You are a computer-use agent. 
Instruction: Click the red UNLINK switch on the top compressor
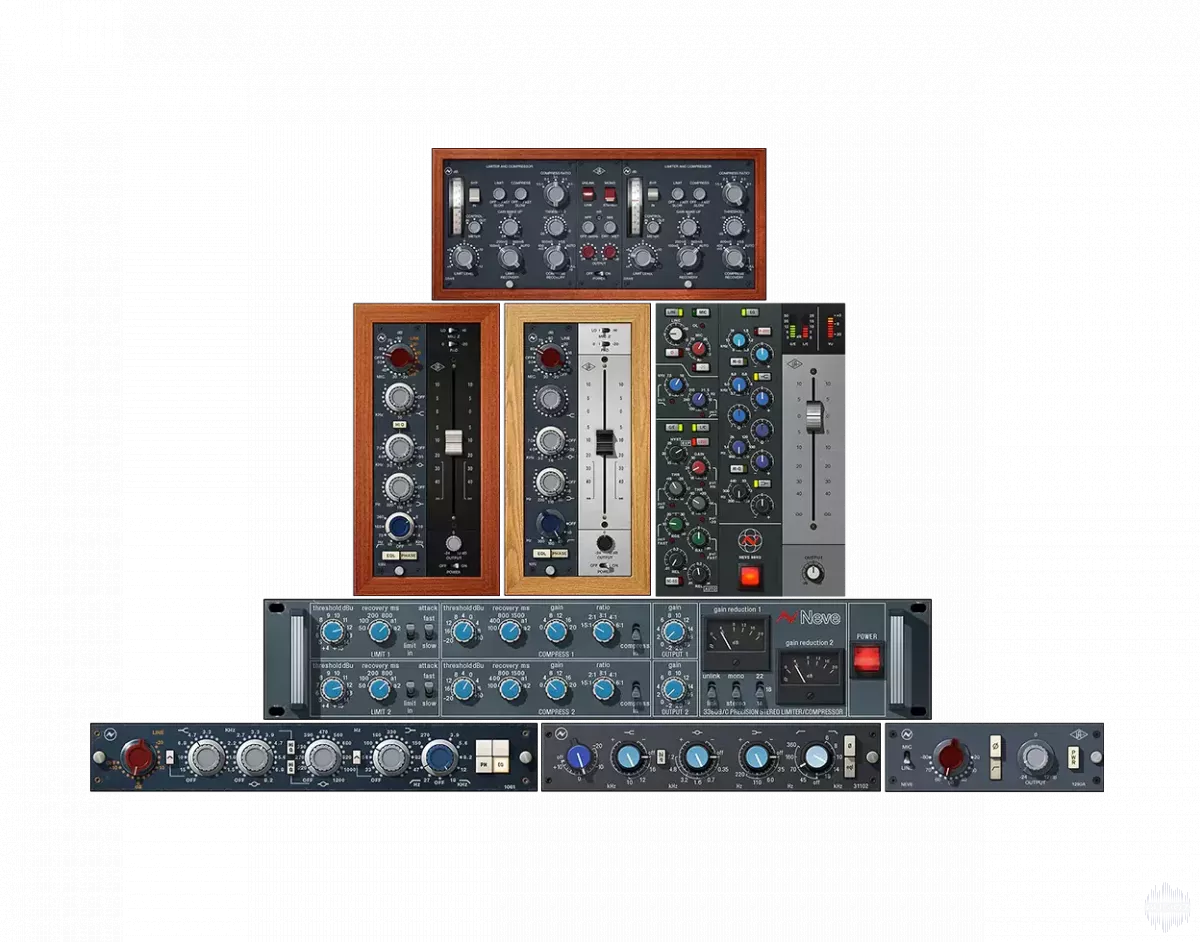587,194
